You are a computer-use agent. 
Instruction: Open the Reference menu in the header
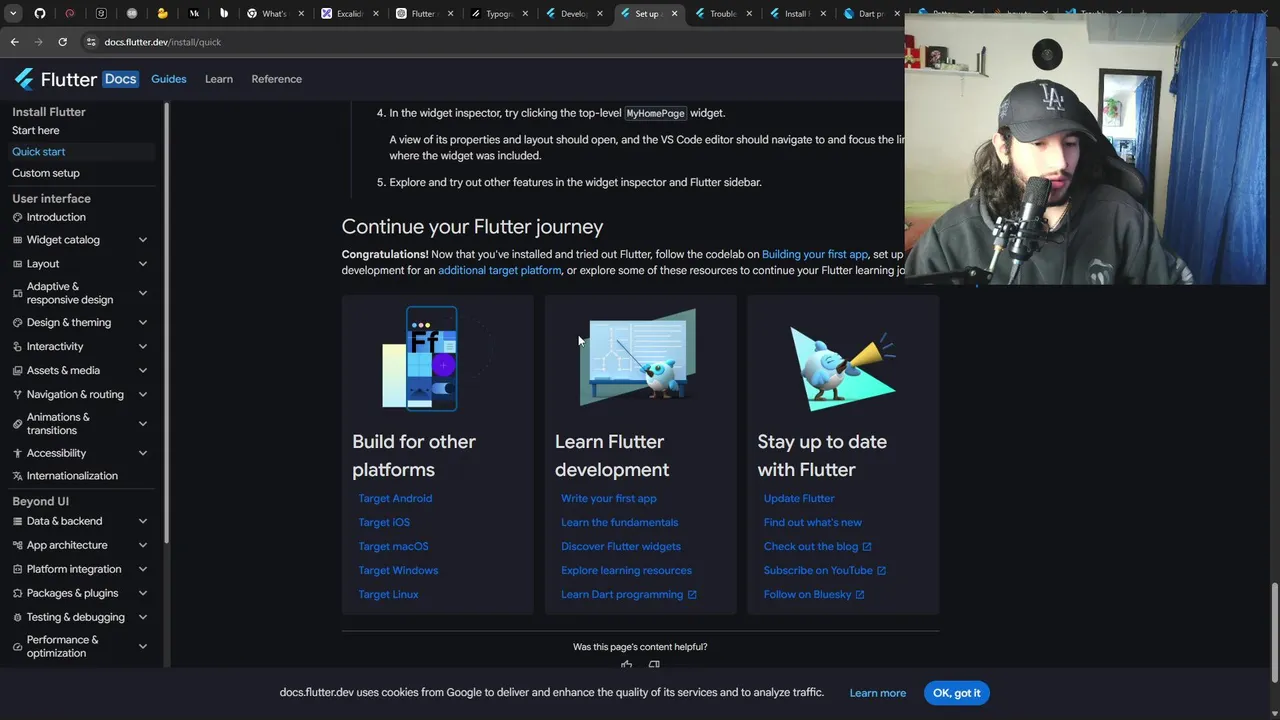coord(277,79)
